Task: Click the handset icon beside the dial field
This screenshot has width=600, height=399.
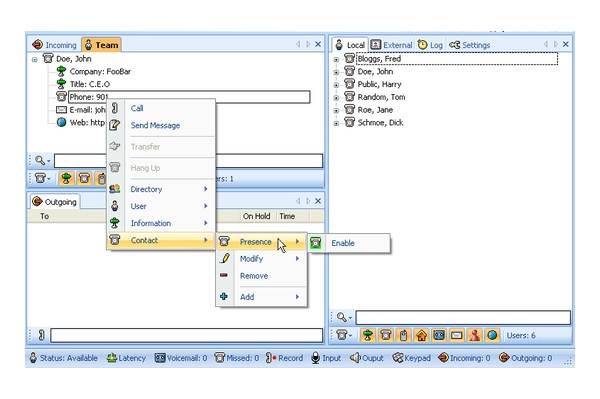Action: (42, 335)
